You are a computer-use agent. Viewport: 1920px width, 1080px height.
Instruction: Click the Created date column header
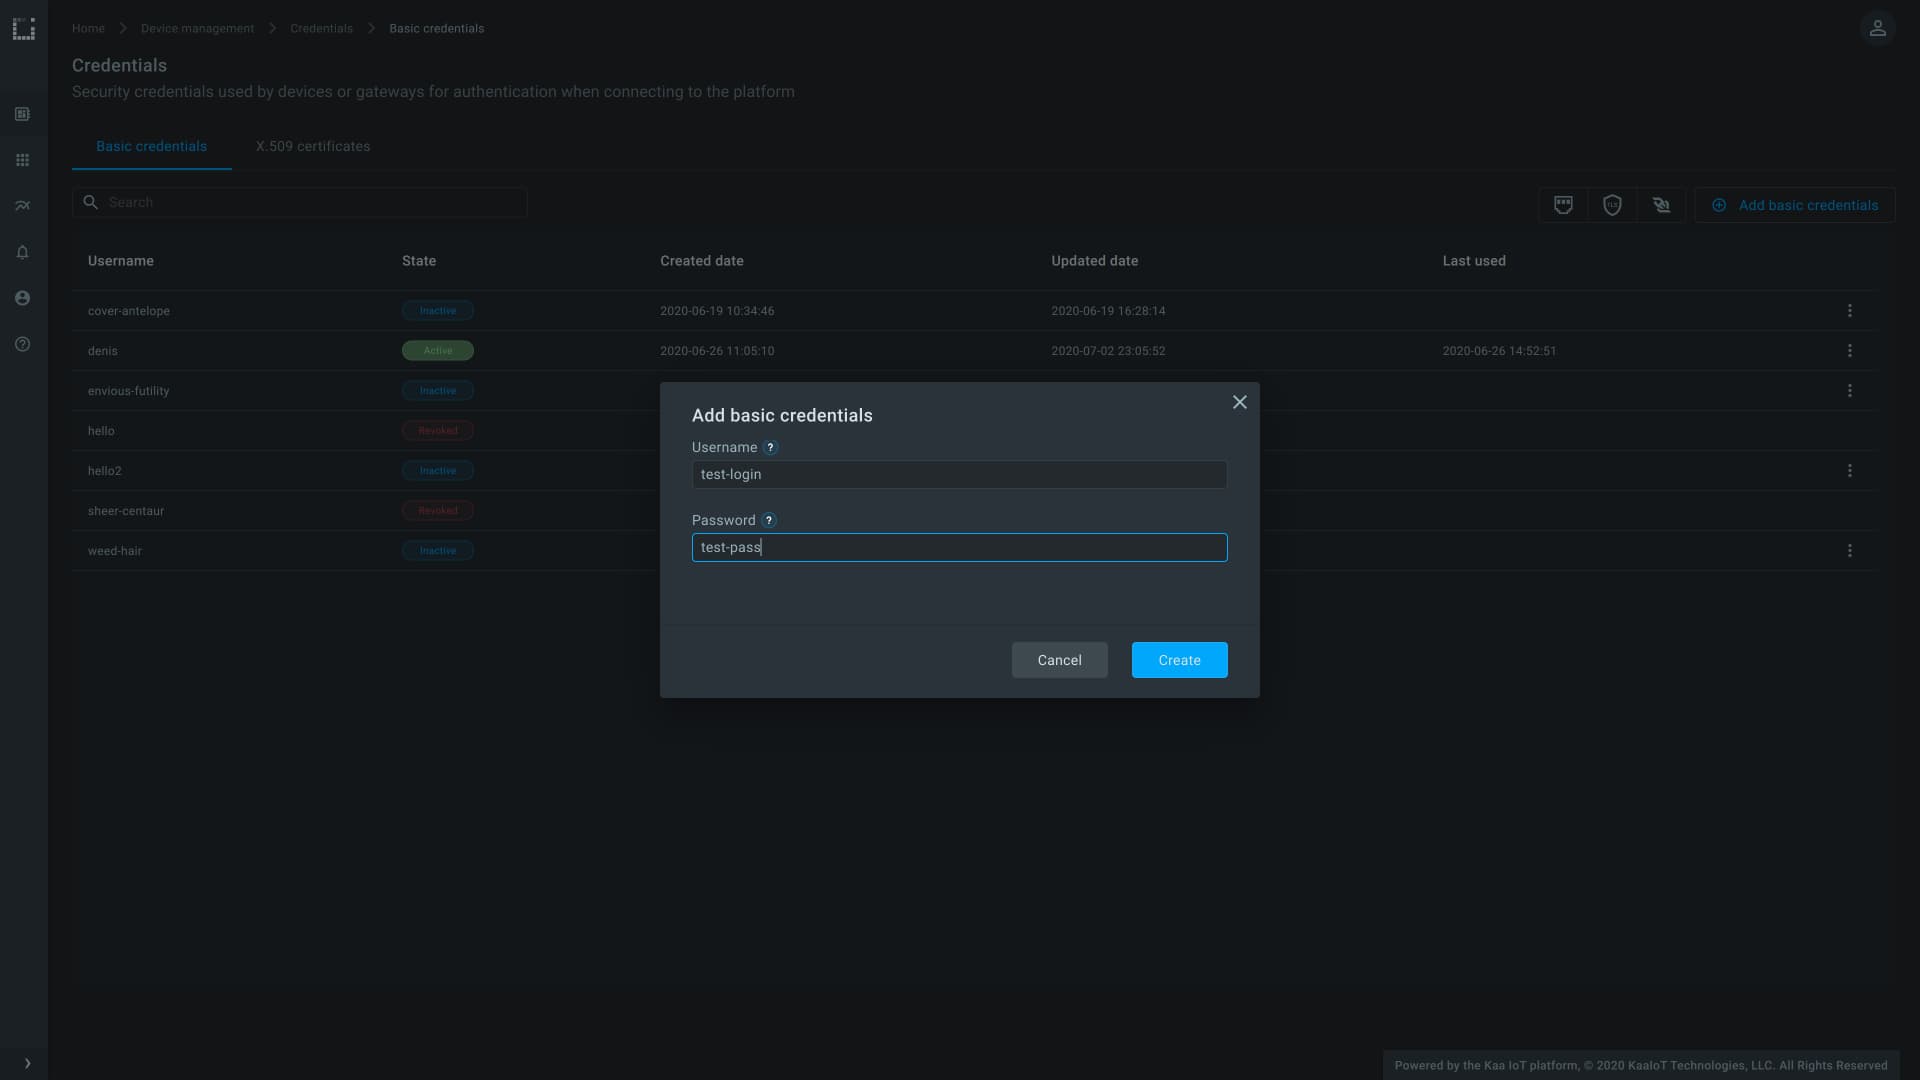tap(702, 261)
